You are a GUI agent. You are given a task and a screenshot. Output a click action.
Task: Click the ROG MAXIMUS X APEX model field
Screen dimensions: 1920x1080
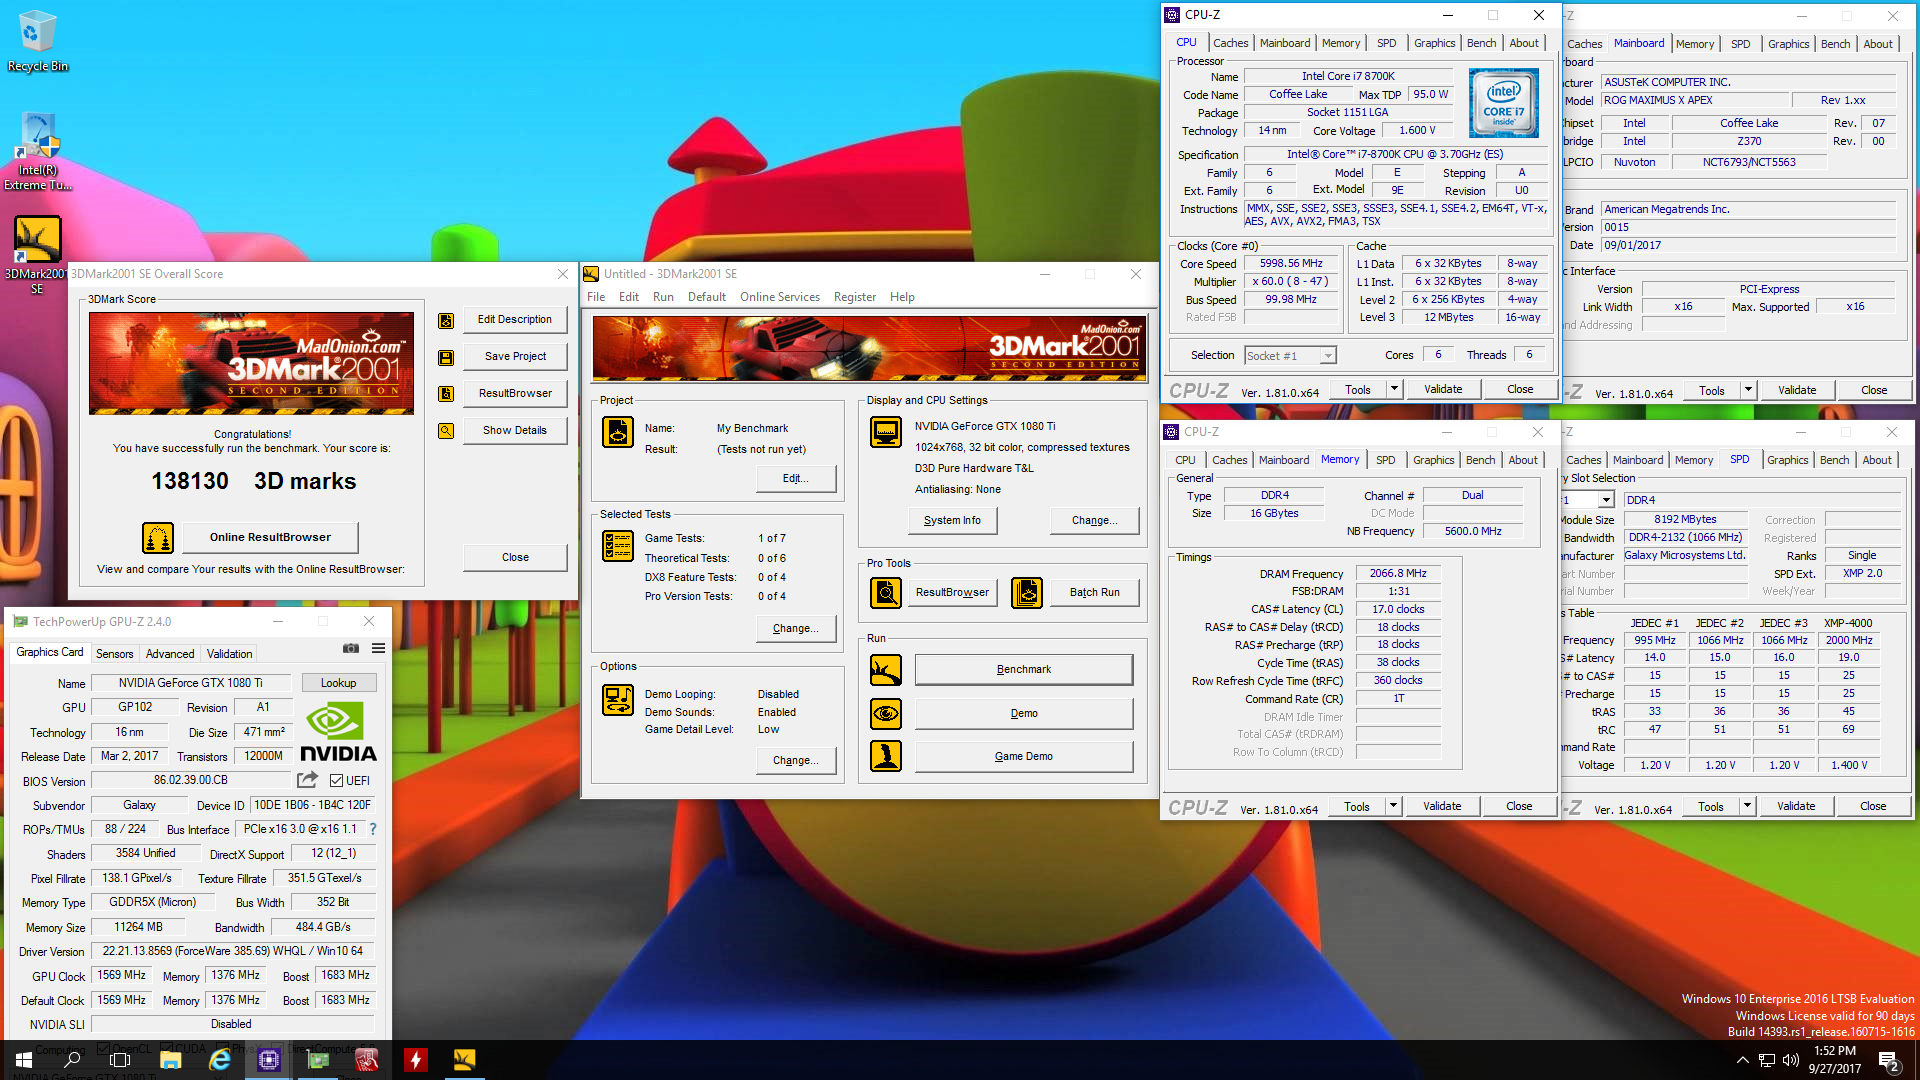point(1693,100)
